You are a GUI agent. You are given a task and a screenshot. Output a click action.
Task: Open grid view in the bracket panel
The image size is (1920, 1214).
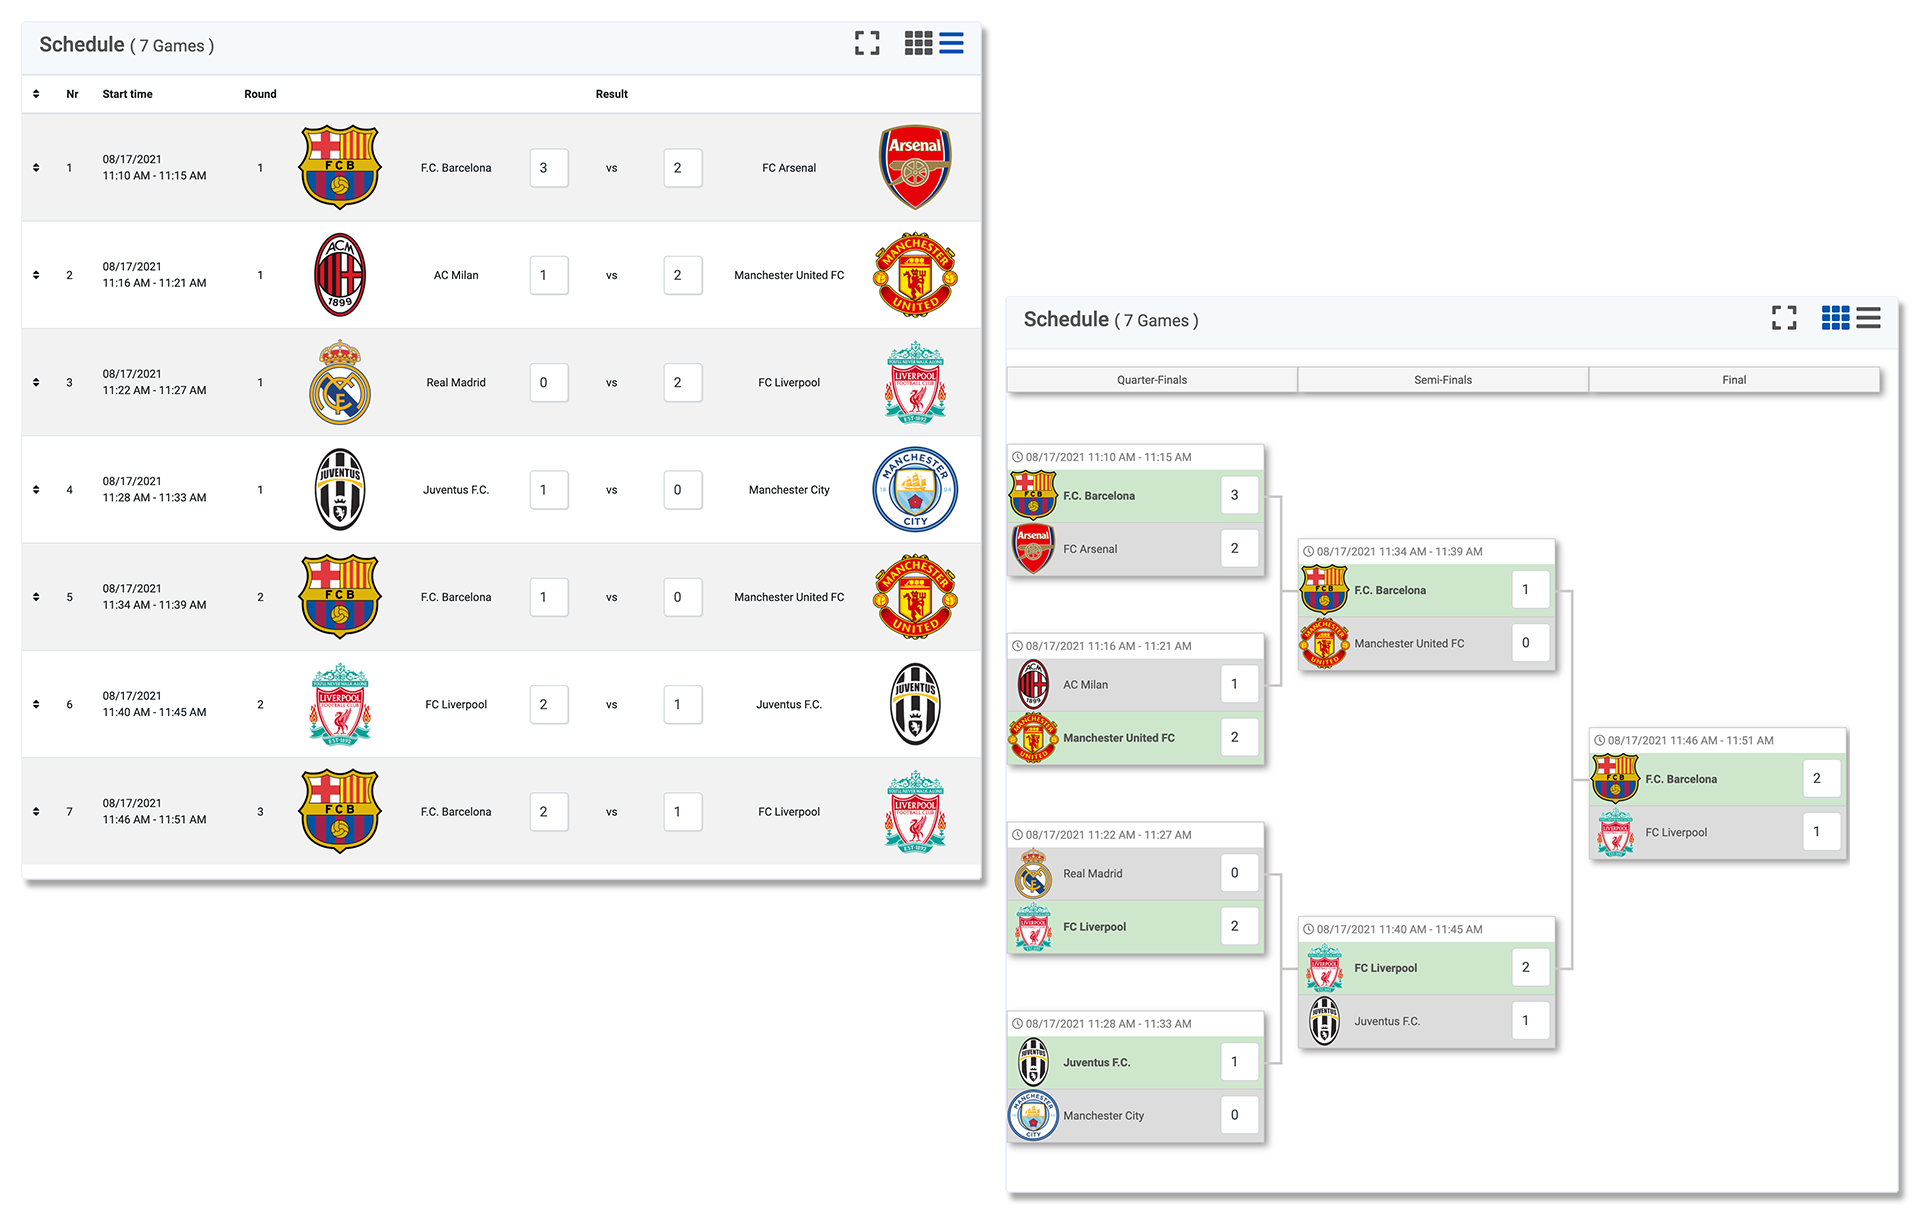(1836, 318)
